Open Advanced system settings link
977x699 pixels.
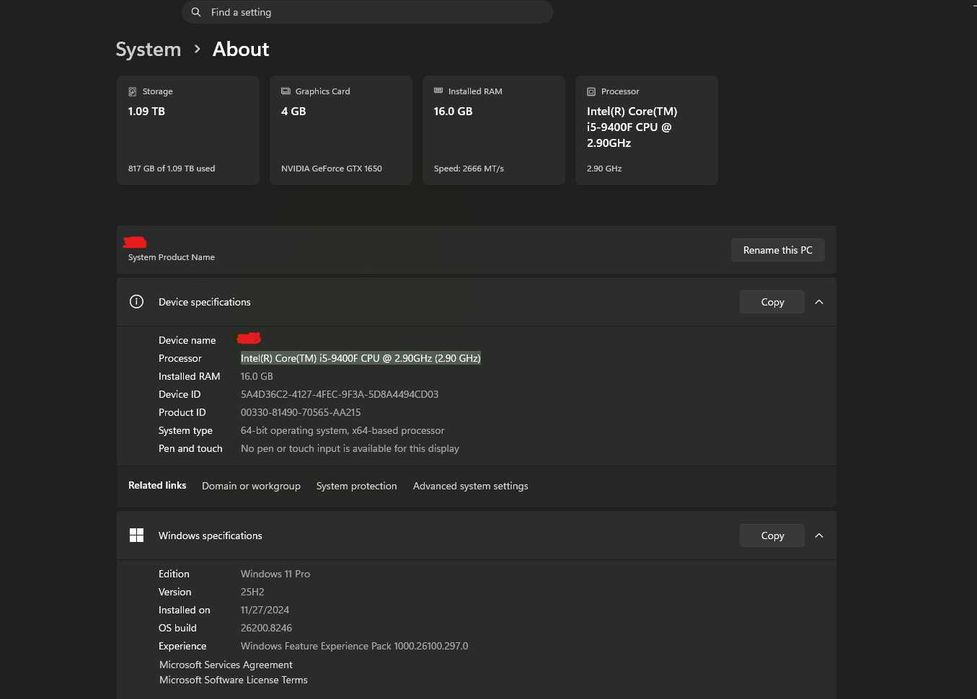470,486
